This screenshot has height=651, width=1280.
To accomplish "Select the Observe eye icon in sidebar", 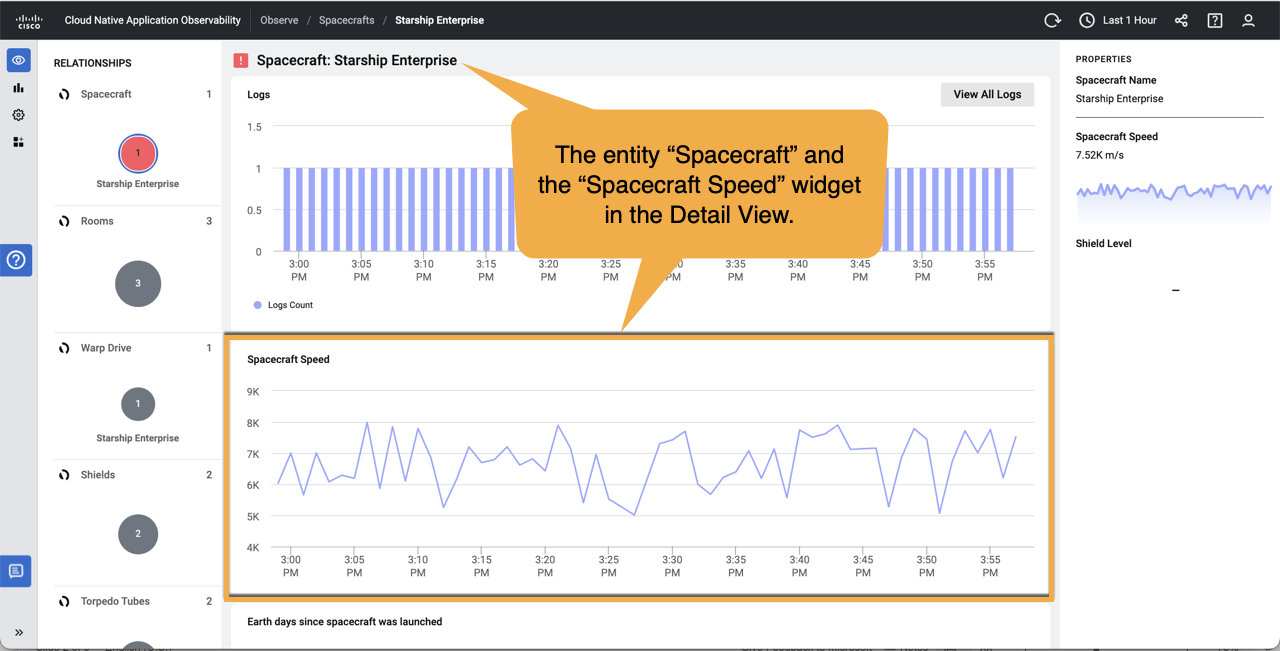I will [x=18, y=60].
